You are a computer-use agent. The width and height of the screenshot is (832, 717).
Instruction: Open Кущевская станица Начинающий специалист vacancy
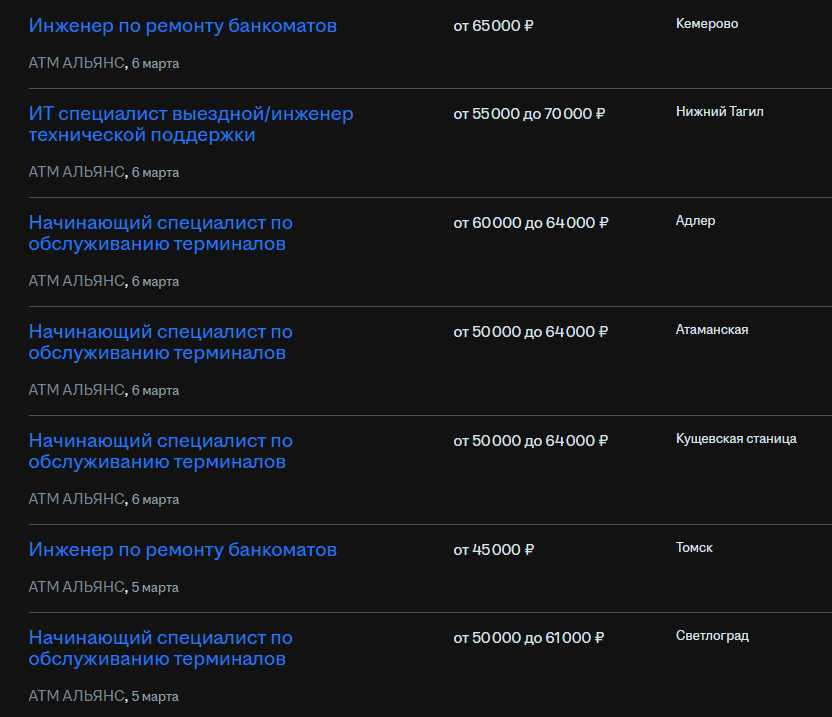pyautogui.click(x=160, y=451)
